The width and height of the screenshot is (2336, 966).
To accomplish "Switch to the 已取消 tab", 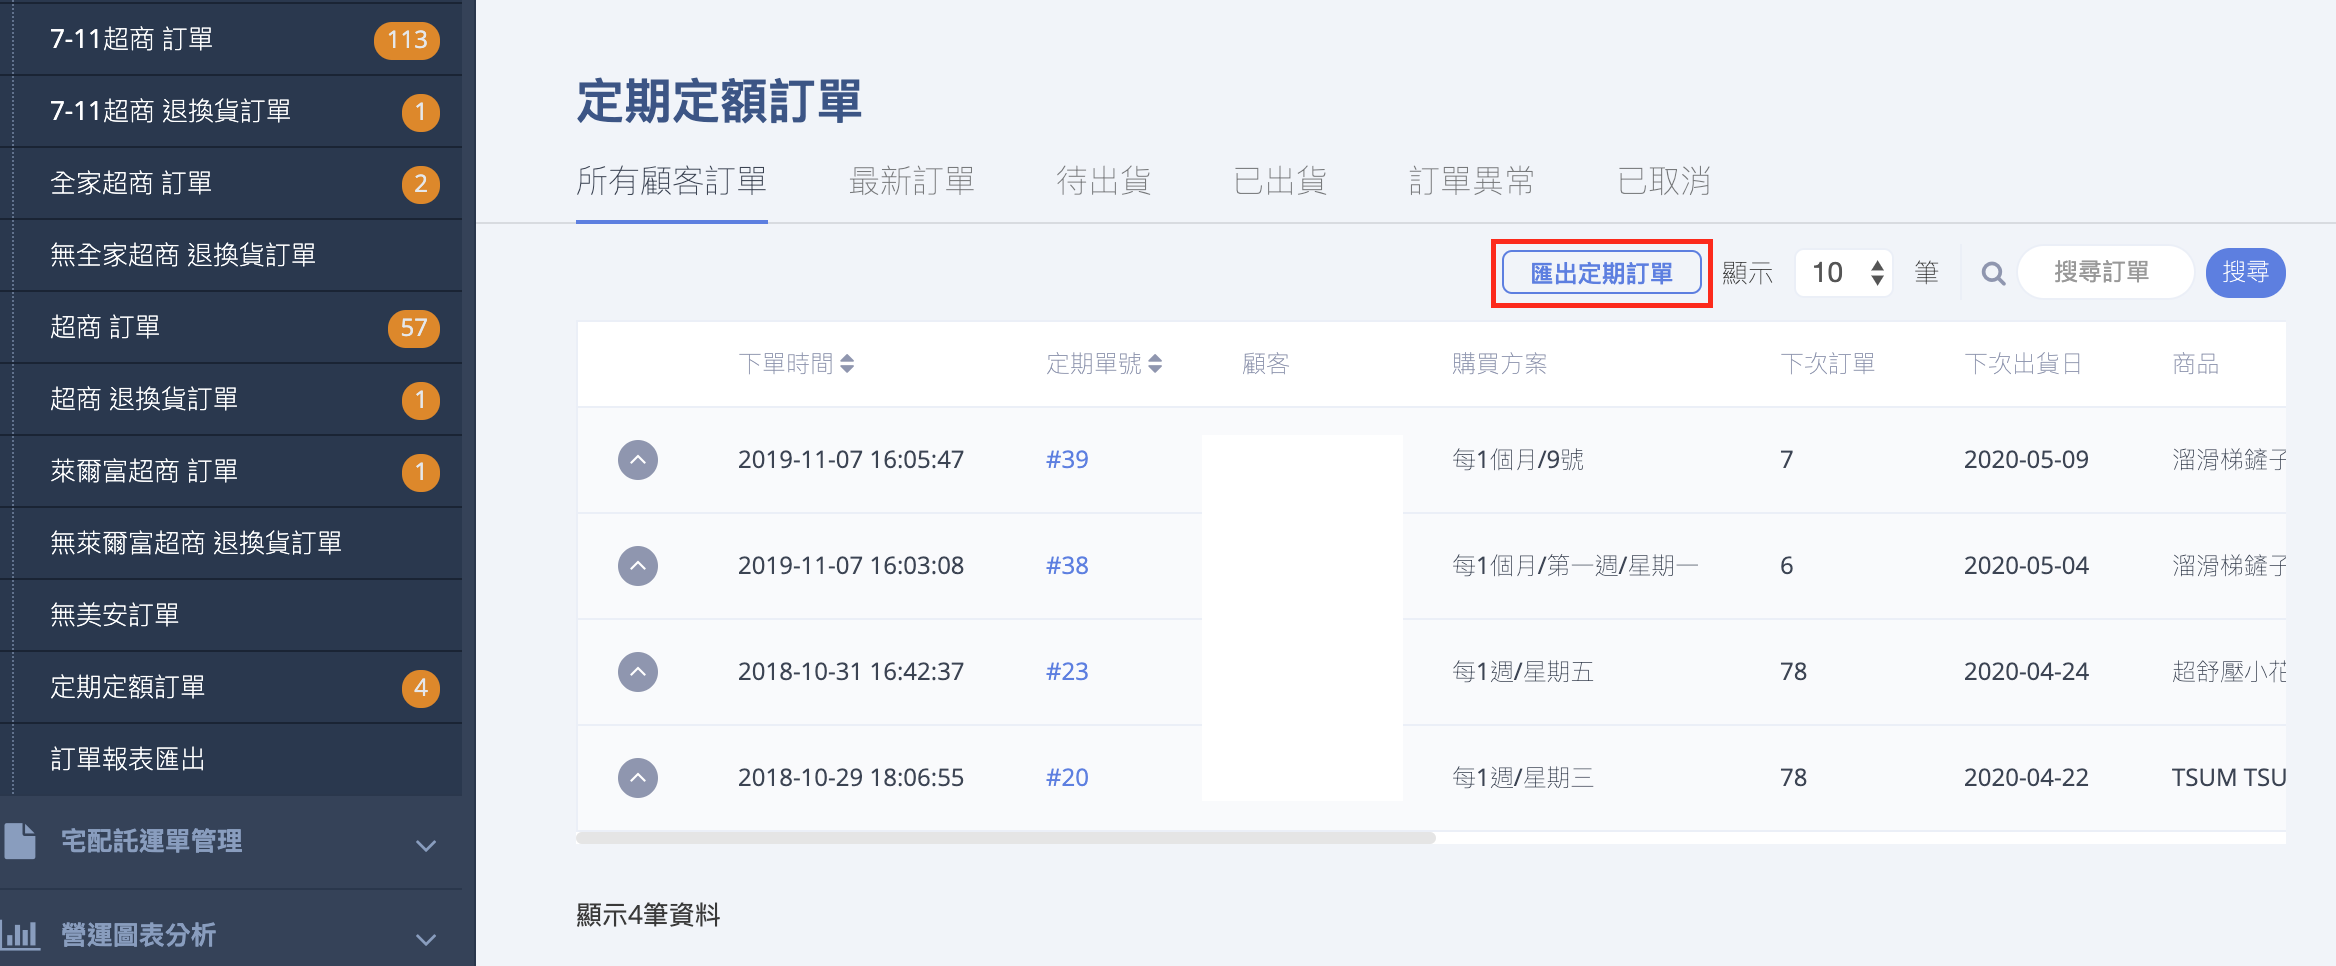I will [1664, 181].
